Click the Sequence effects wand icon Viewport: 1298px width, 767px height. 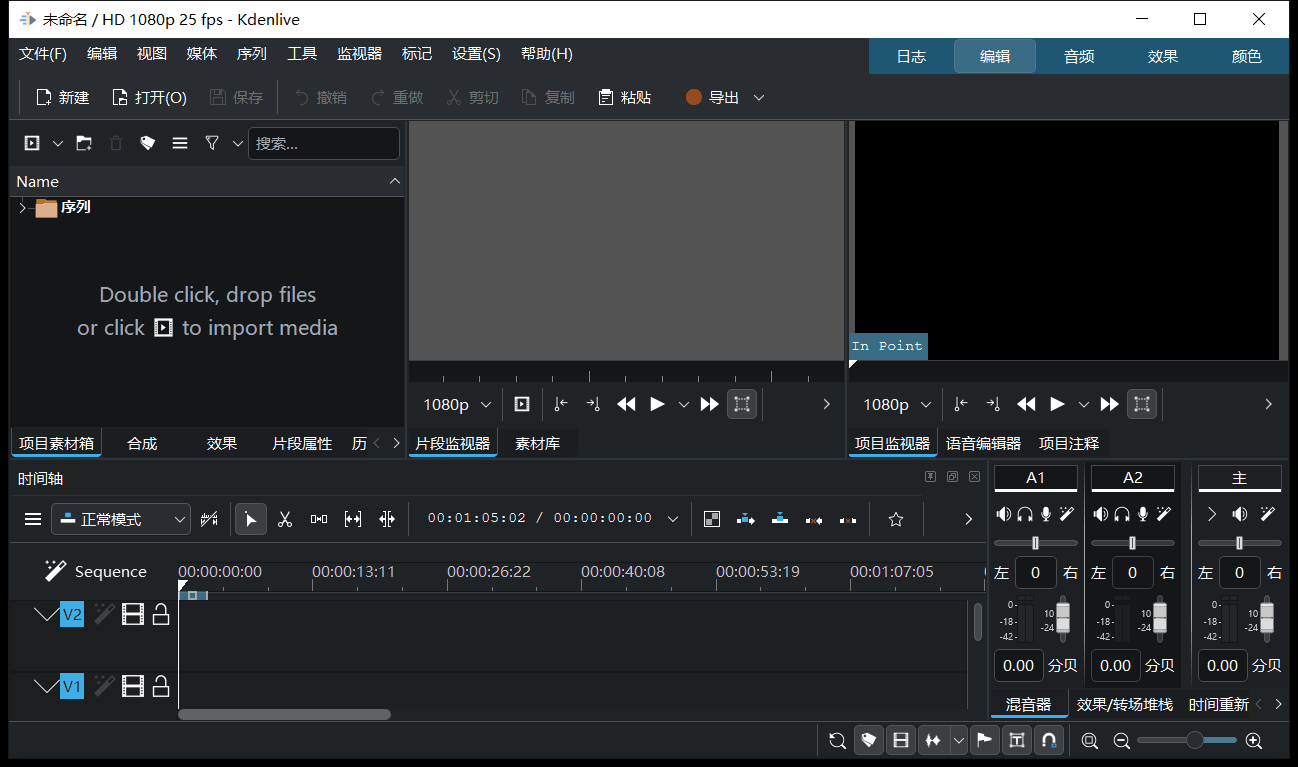[x=55, y=571]
